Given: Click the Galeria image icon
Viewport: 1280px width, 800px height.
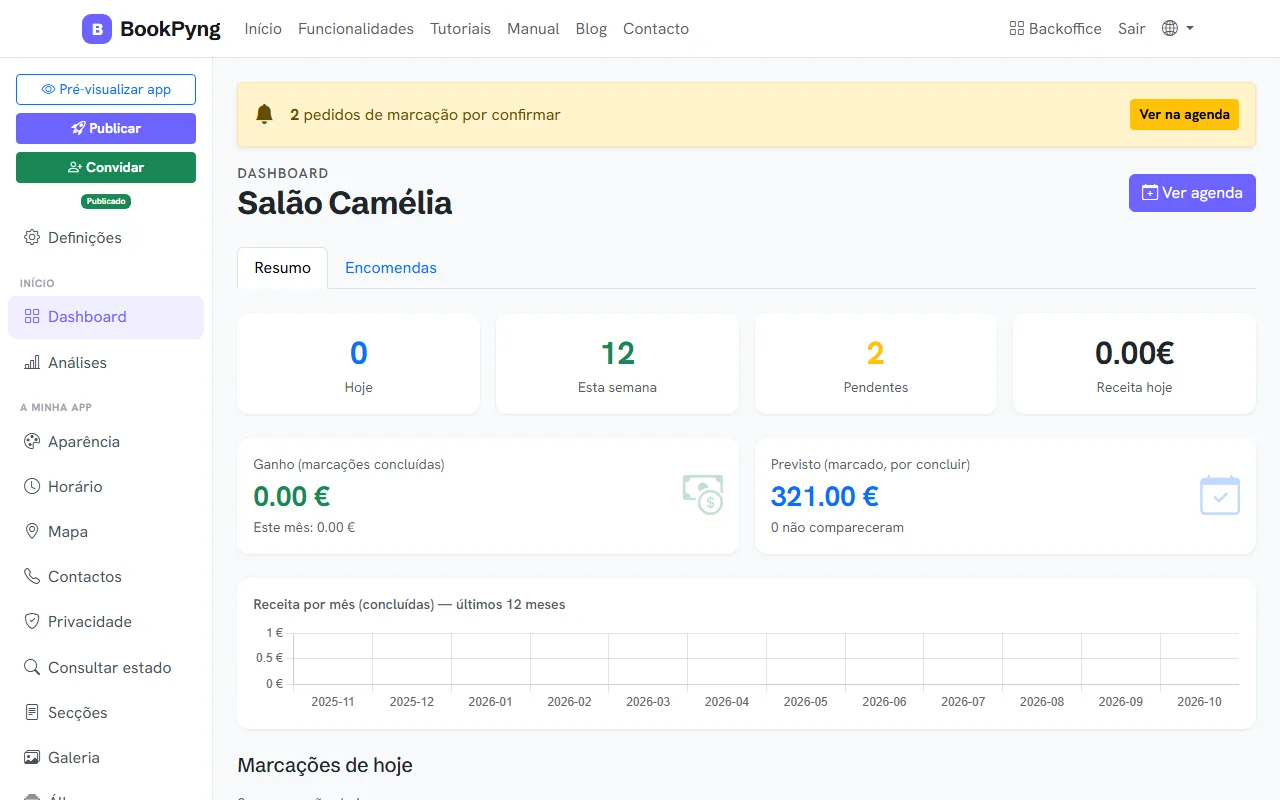Looking at the screenshot, I should (x=31, y=757).
